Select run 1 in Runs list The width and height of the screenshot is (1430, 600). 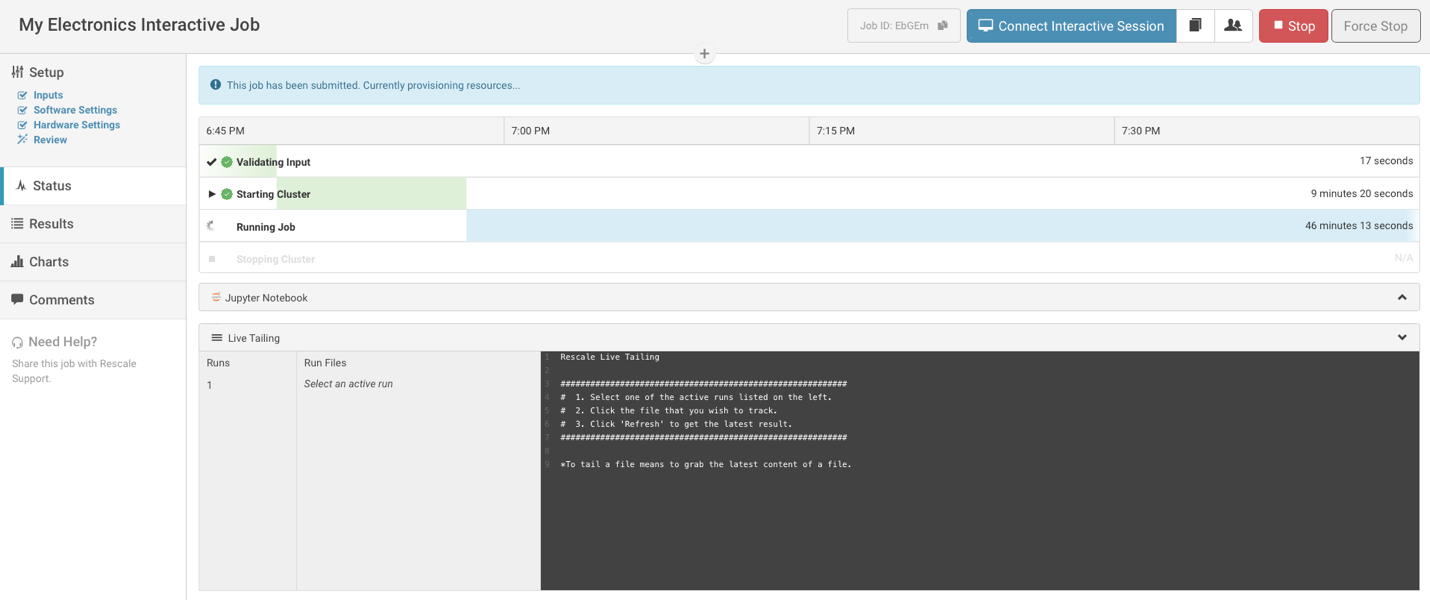click(x=210, y=385)
